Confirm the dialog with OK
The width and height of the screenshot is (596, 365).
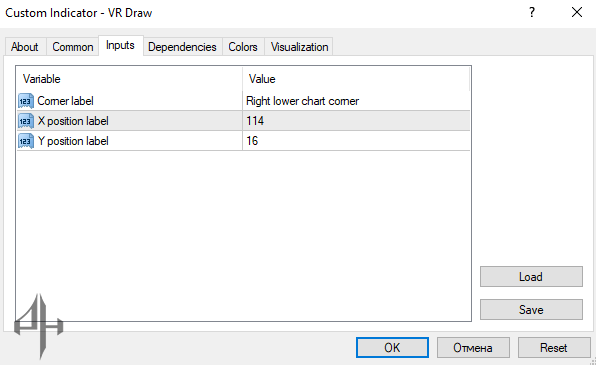click(x=392, y=348)
